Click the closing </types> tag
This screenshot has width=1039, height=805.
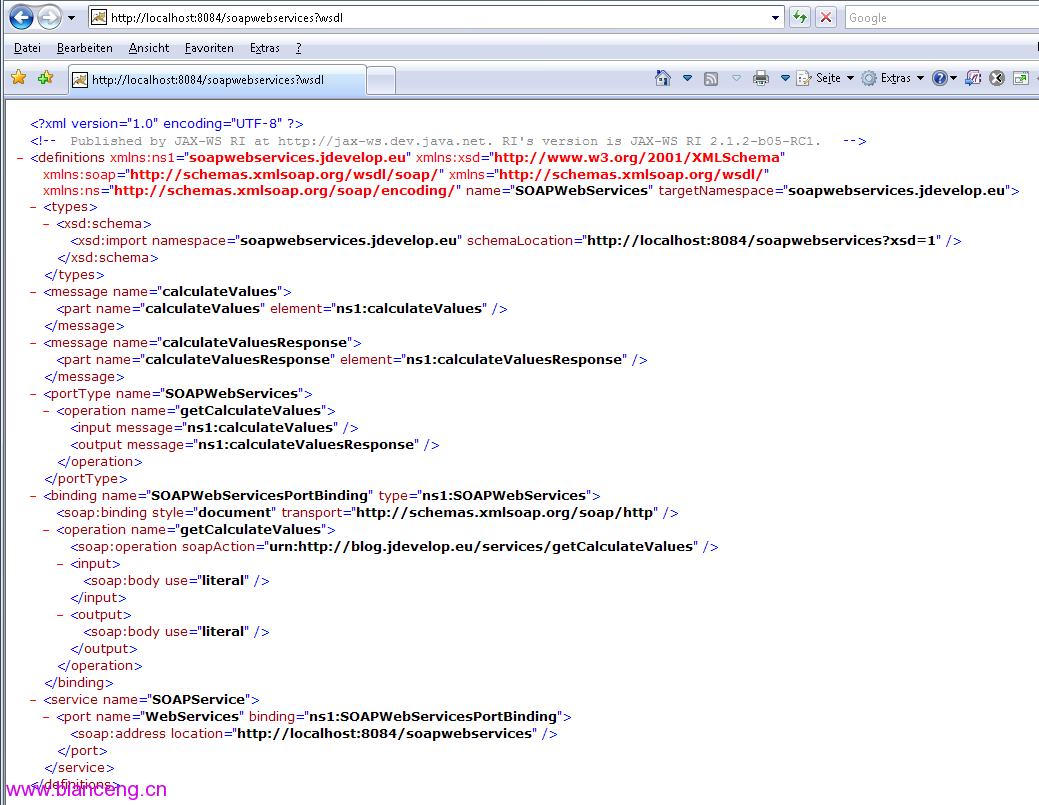[74, 274]
